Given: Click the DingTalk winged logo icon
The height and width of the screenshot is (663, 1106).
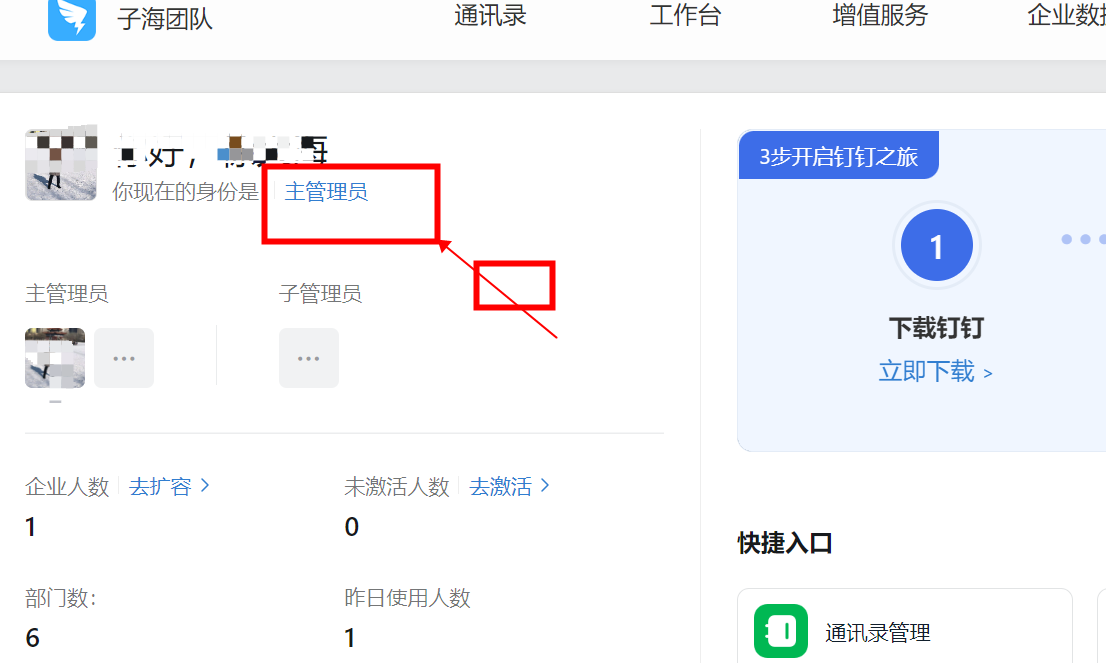Looking at the screenshot, I should point(72,18).
